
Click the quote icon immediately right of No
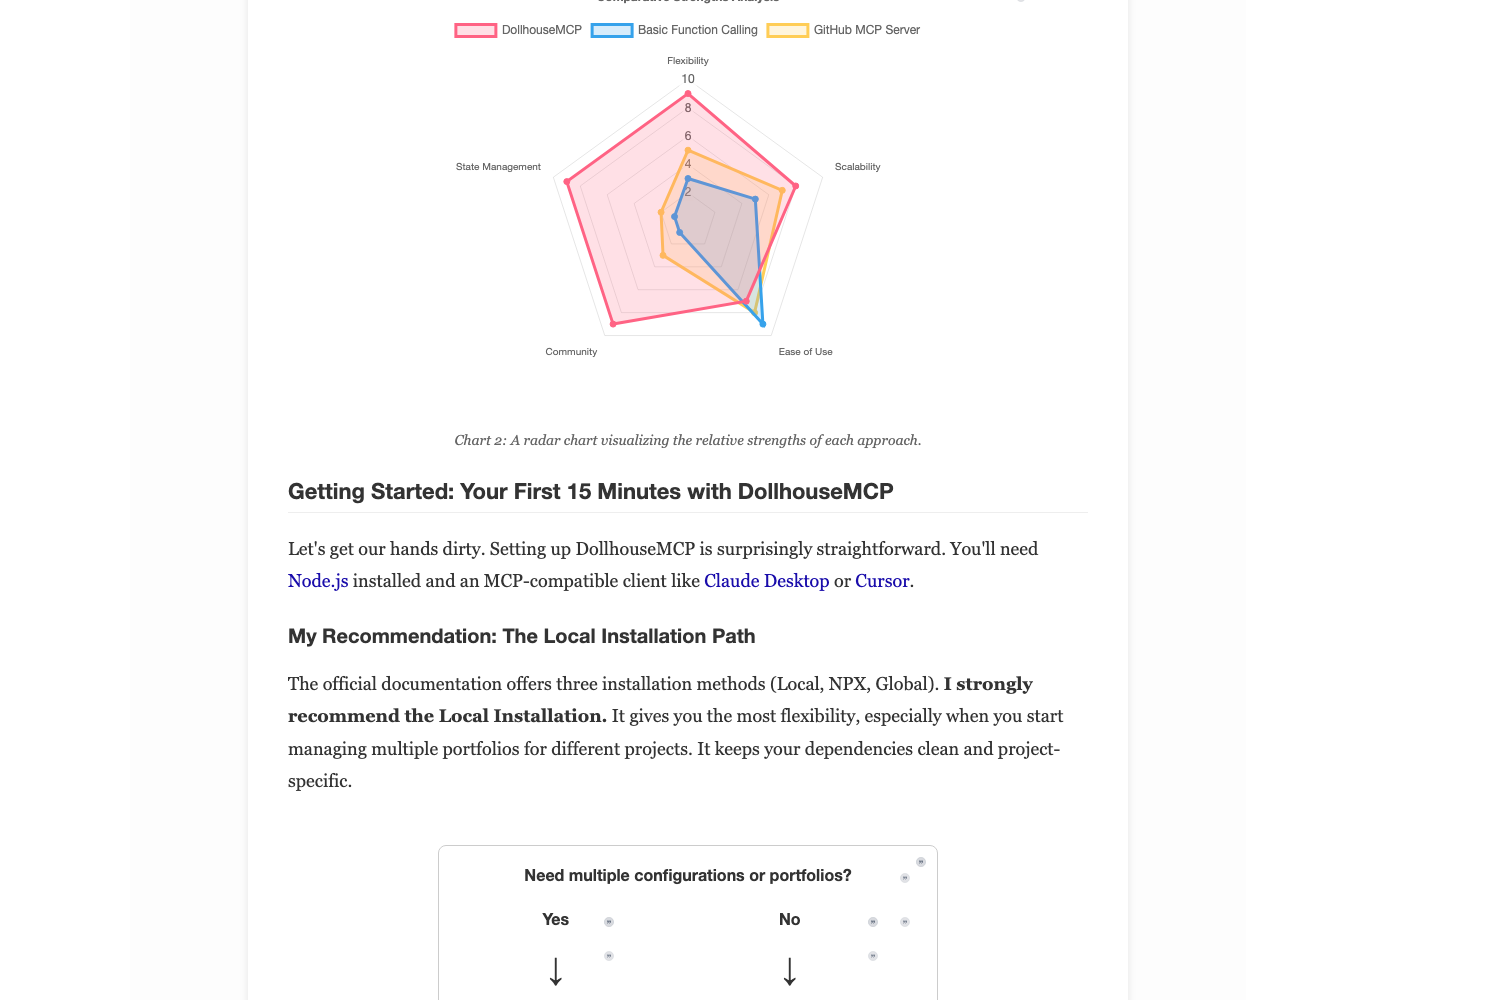click(x=873, y=922)
